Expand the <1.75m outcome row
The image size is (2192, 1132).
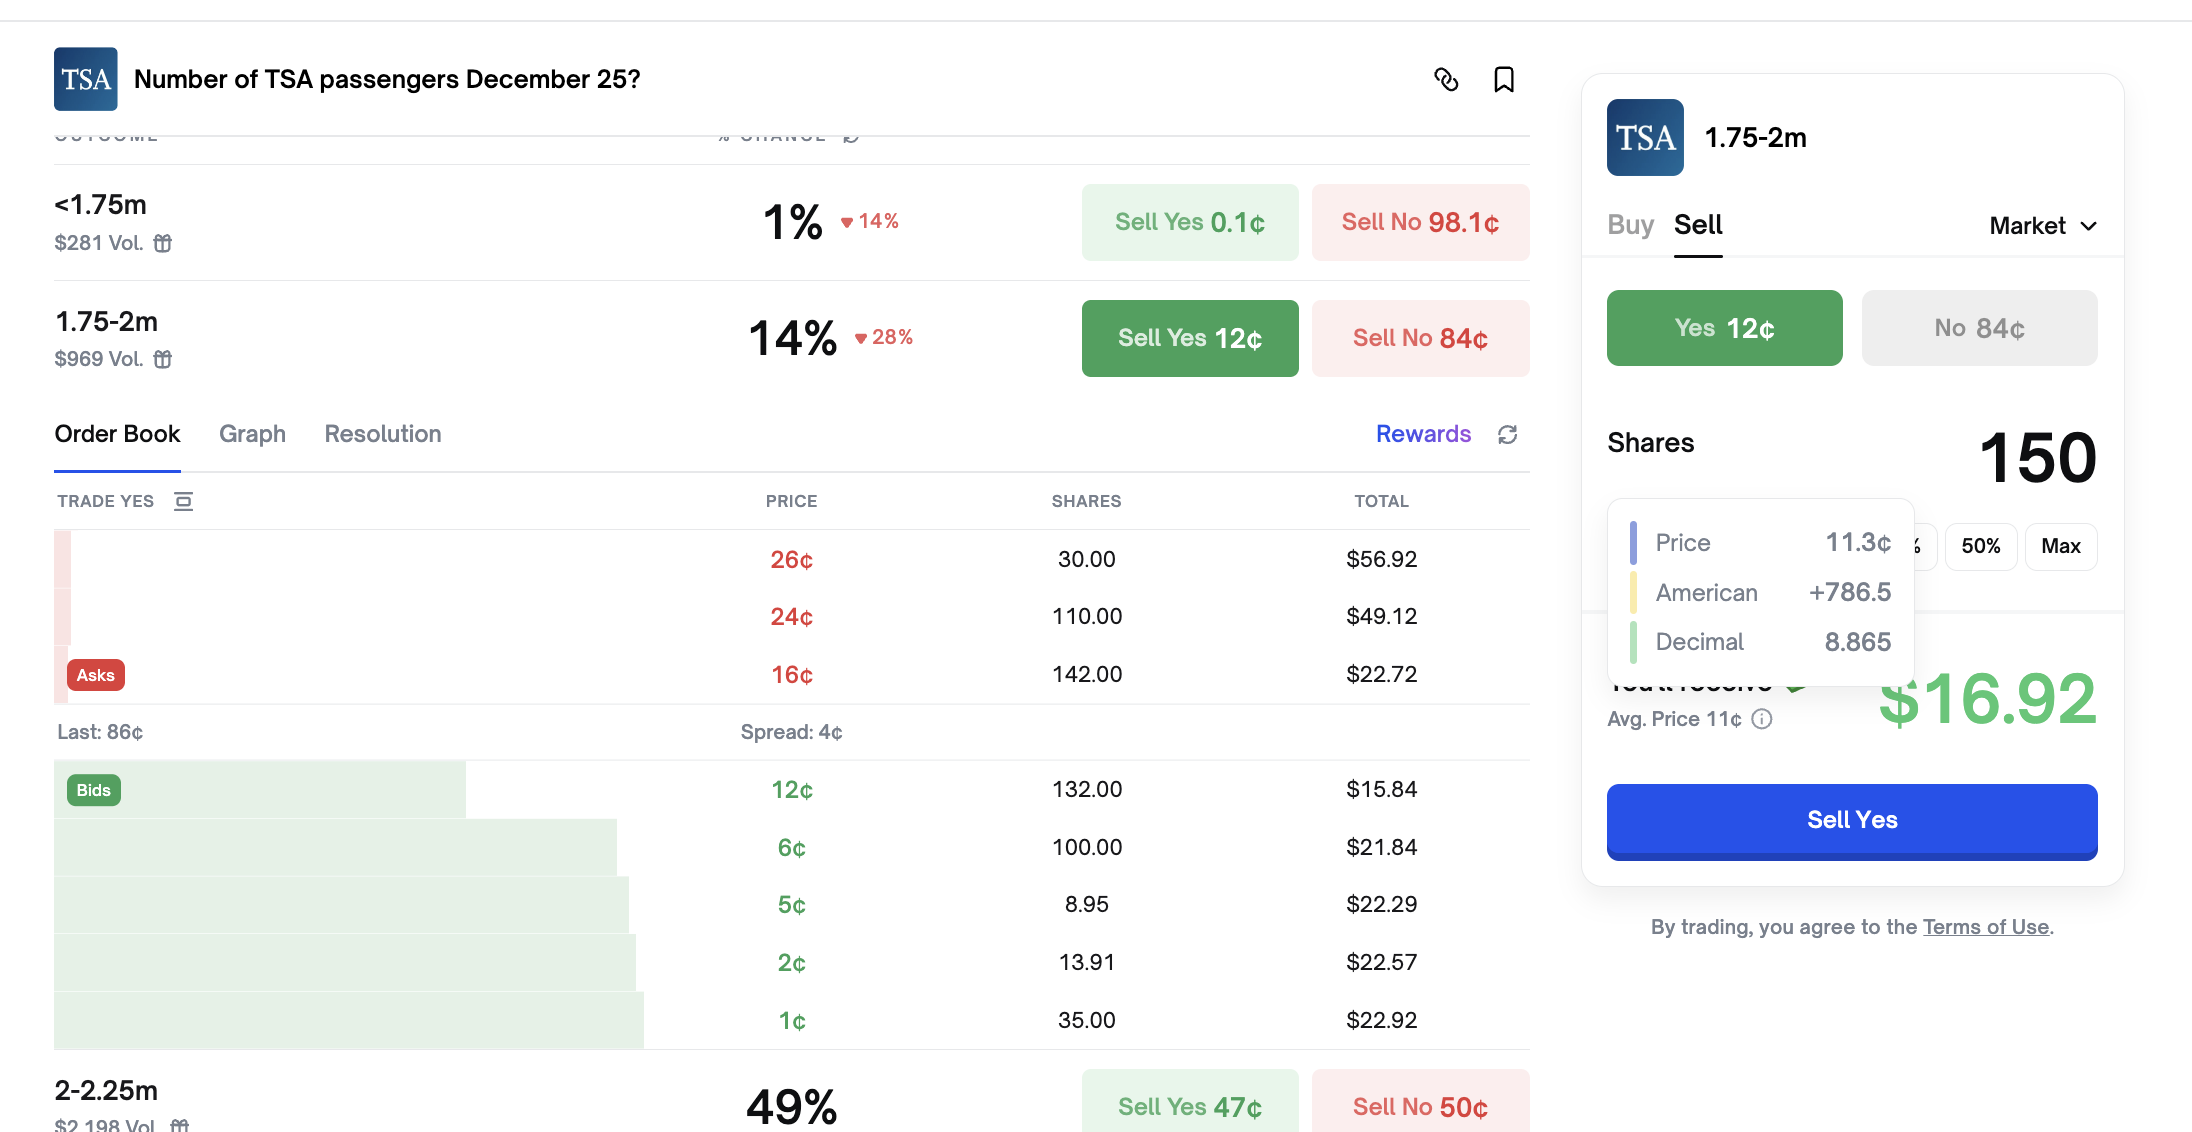[x=400, y=222]
